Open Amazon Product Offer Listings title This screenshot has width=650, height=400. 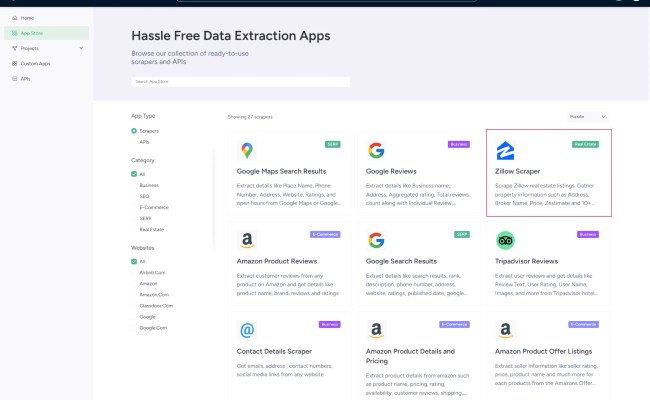click(543, 351)
